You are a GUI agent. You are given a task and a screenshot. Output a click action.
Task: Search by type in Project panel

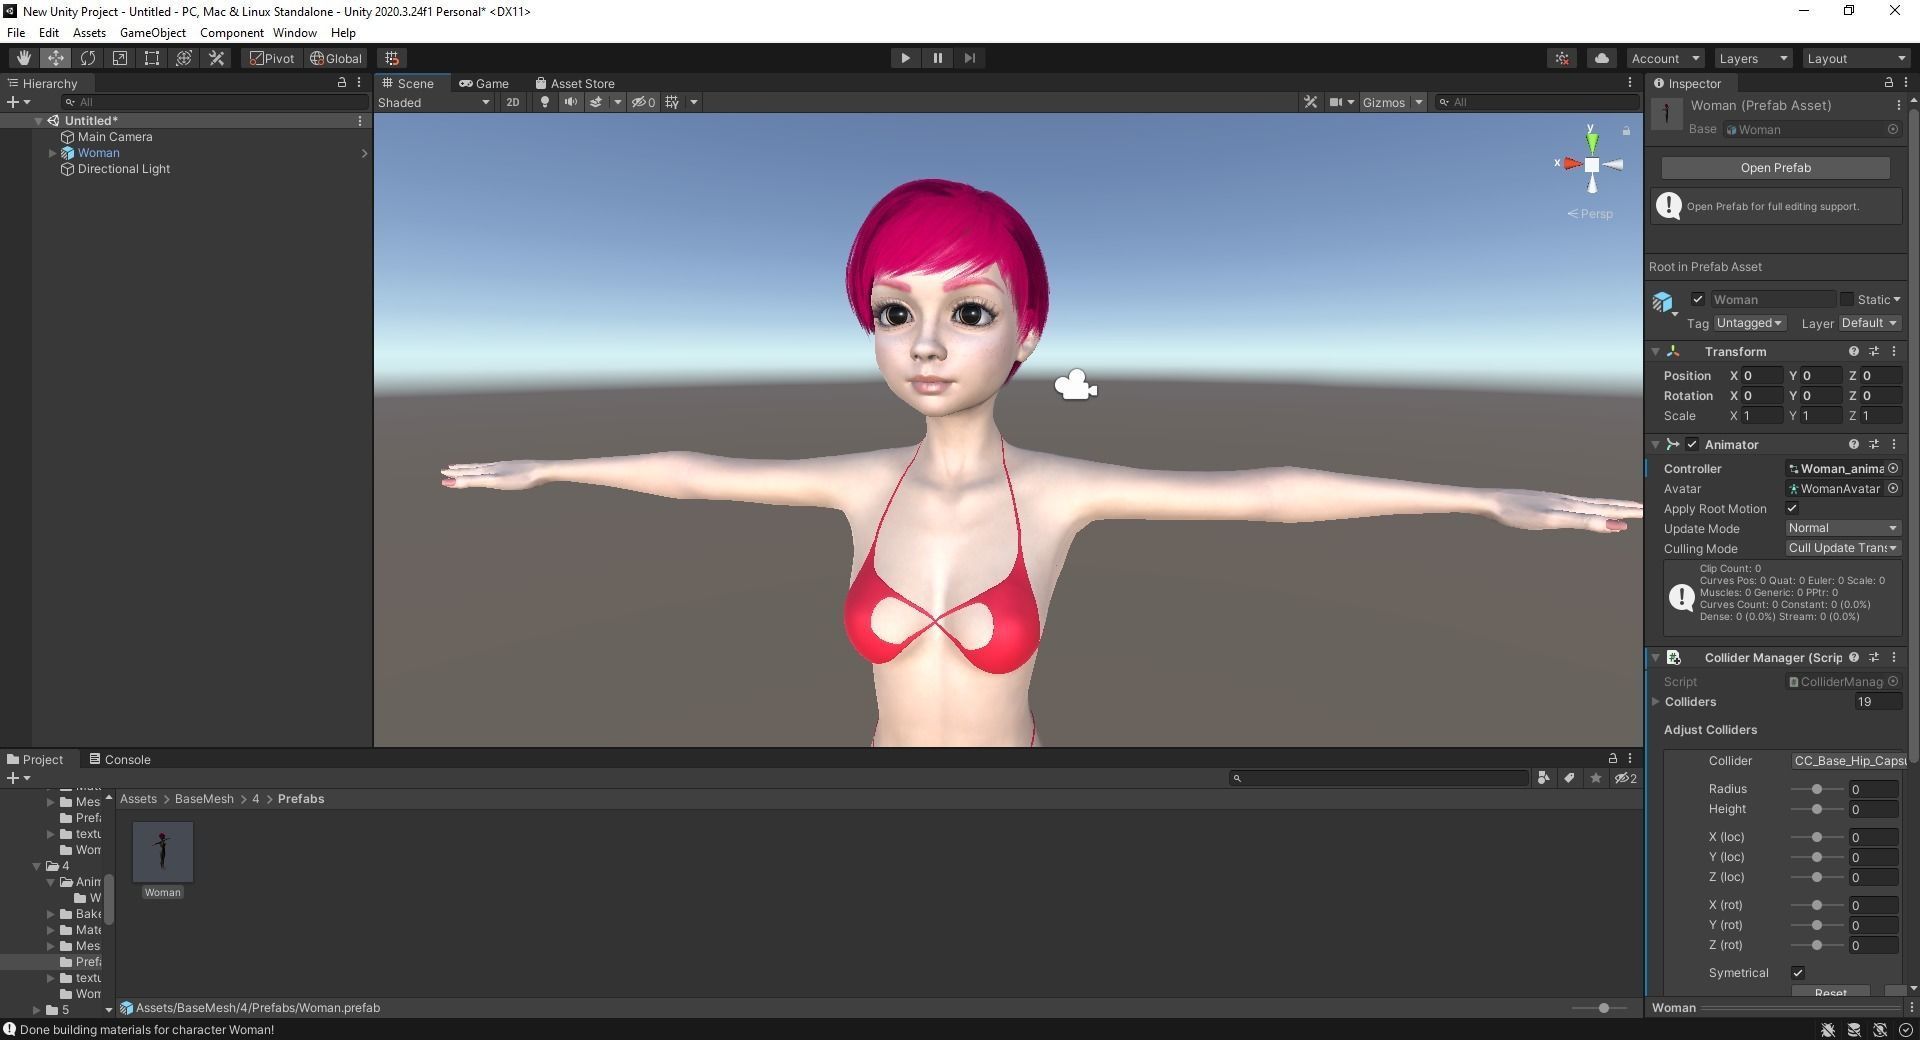point(1543,778)
